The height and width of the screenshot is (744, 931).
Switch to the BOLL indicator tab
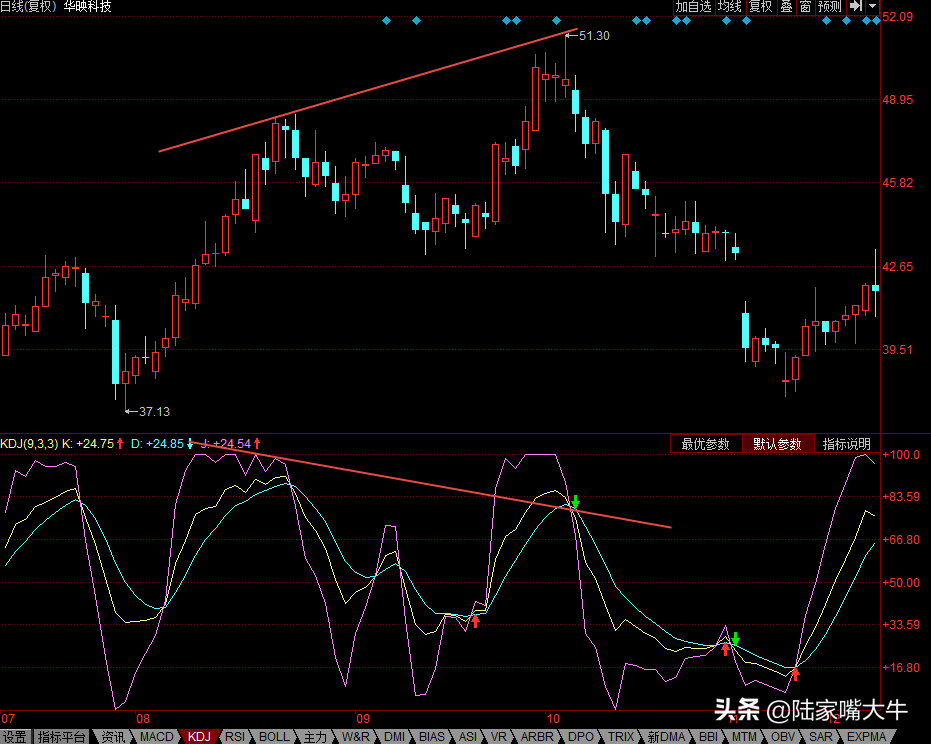click(x=274, y=737)
